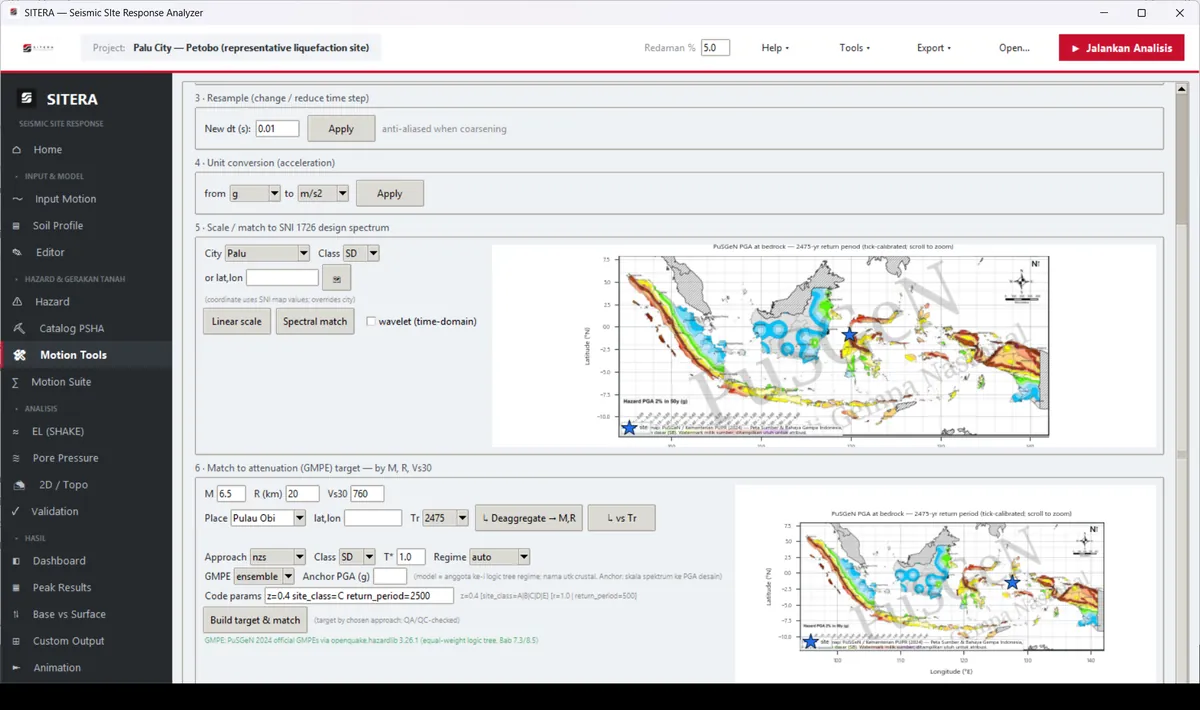1200x710 pixels.
Task: Click the lat,lon input in section 6
Action: coord(373,518)
